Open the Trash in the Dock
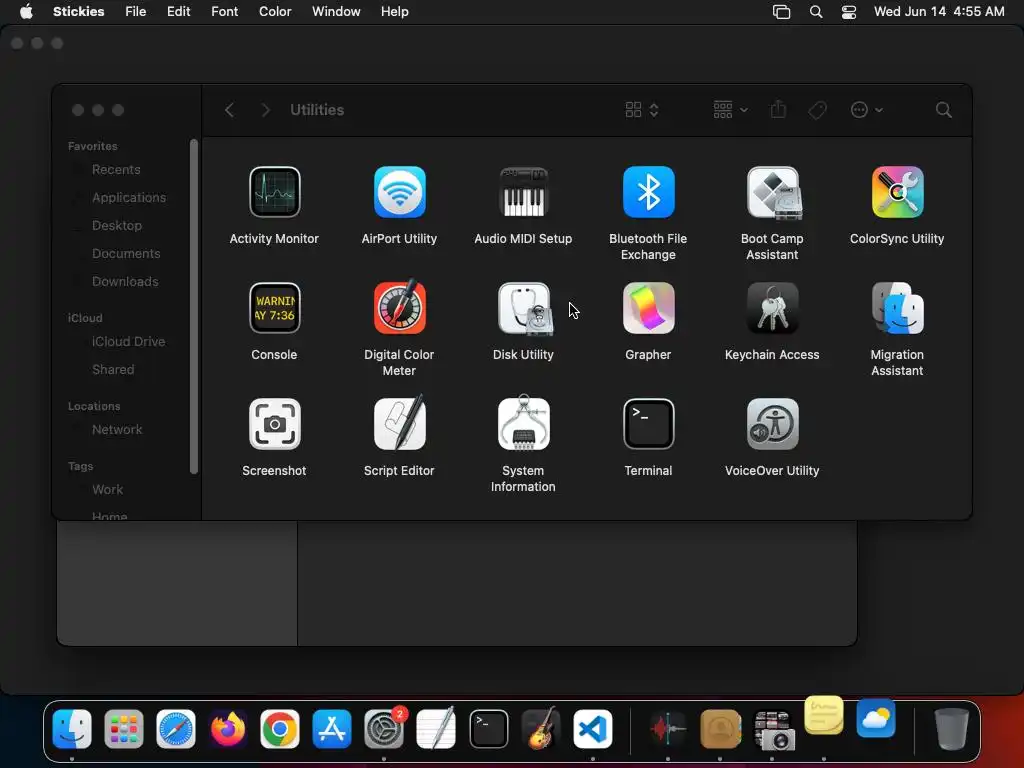This screenshot has width=1024, height=768. coord(952,729)
